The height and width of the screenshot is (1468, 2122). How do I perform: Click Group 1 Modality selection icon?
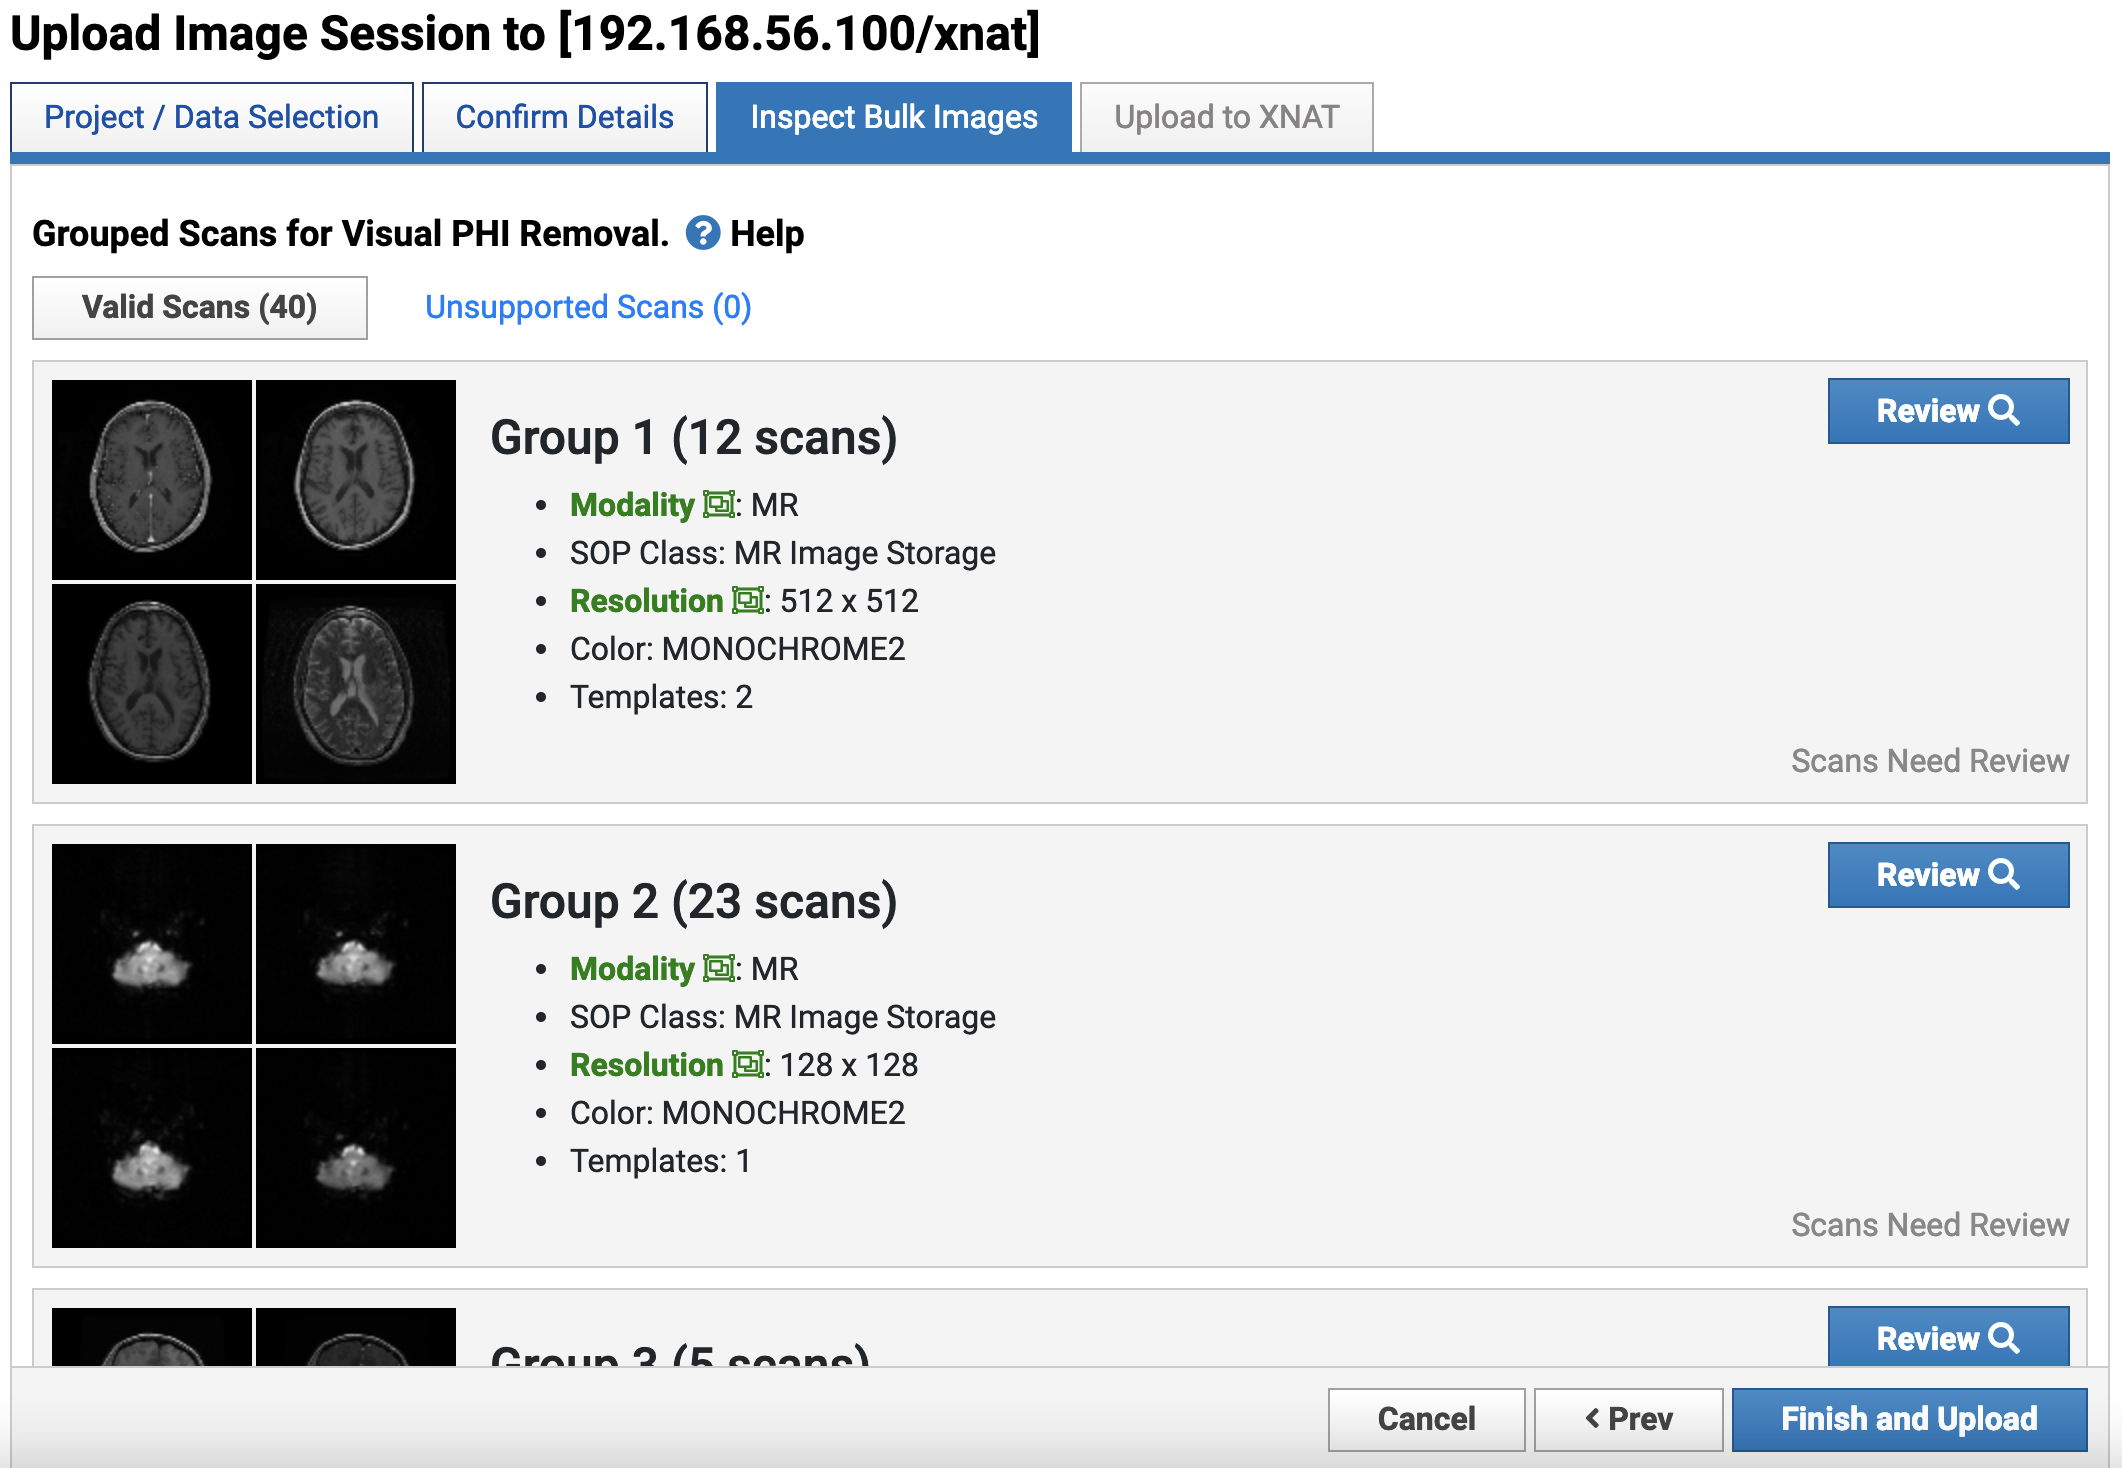pyautogui.click(x=718, y=504)
